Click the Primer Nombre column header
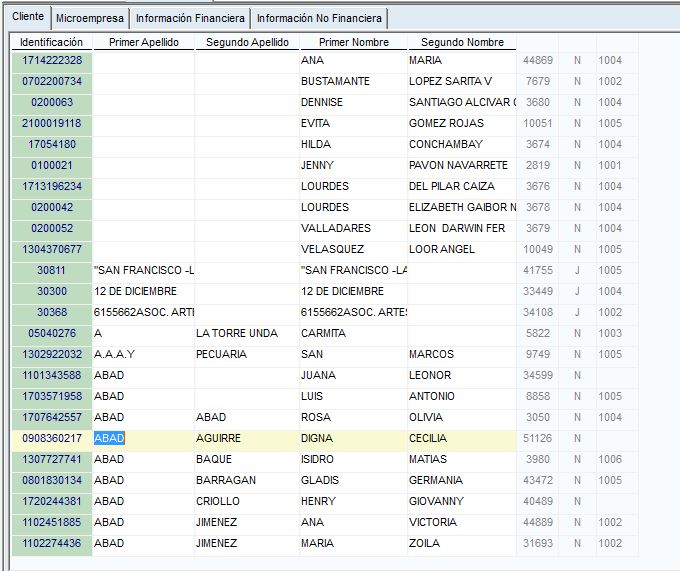This screenshot has width=680, height=571. [x=354, y=42]
